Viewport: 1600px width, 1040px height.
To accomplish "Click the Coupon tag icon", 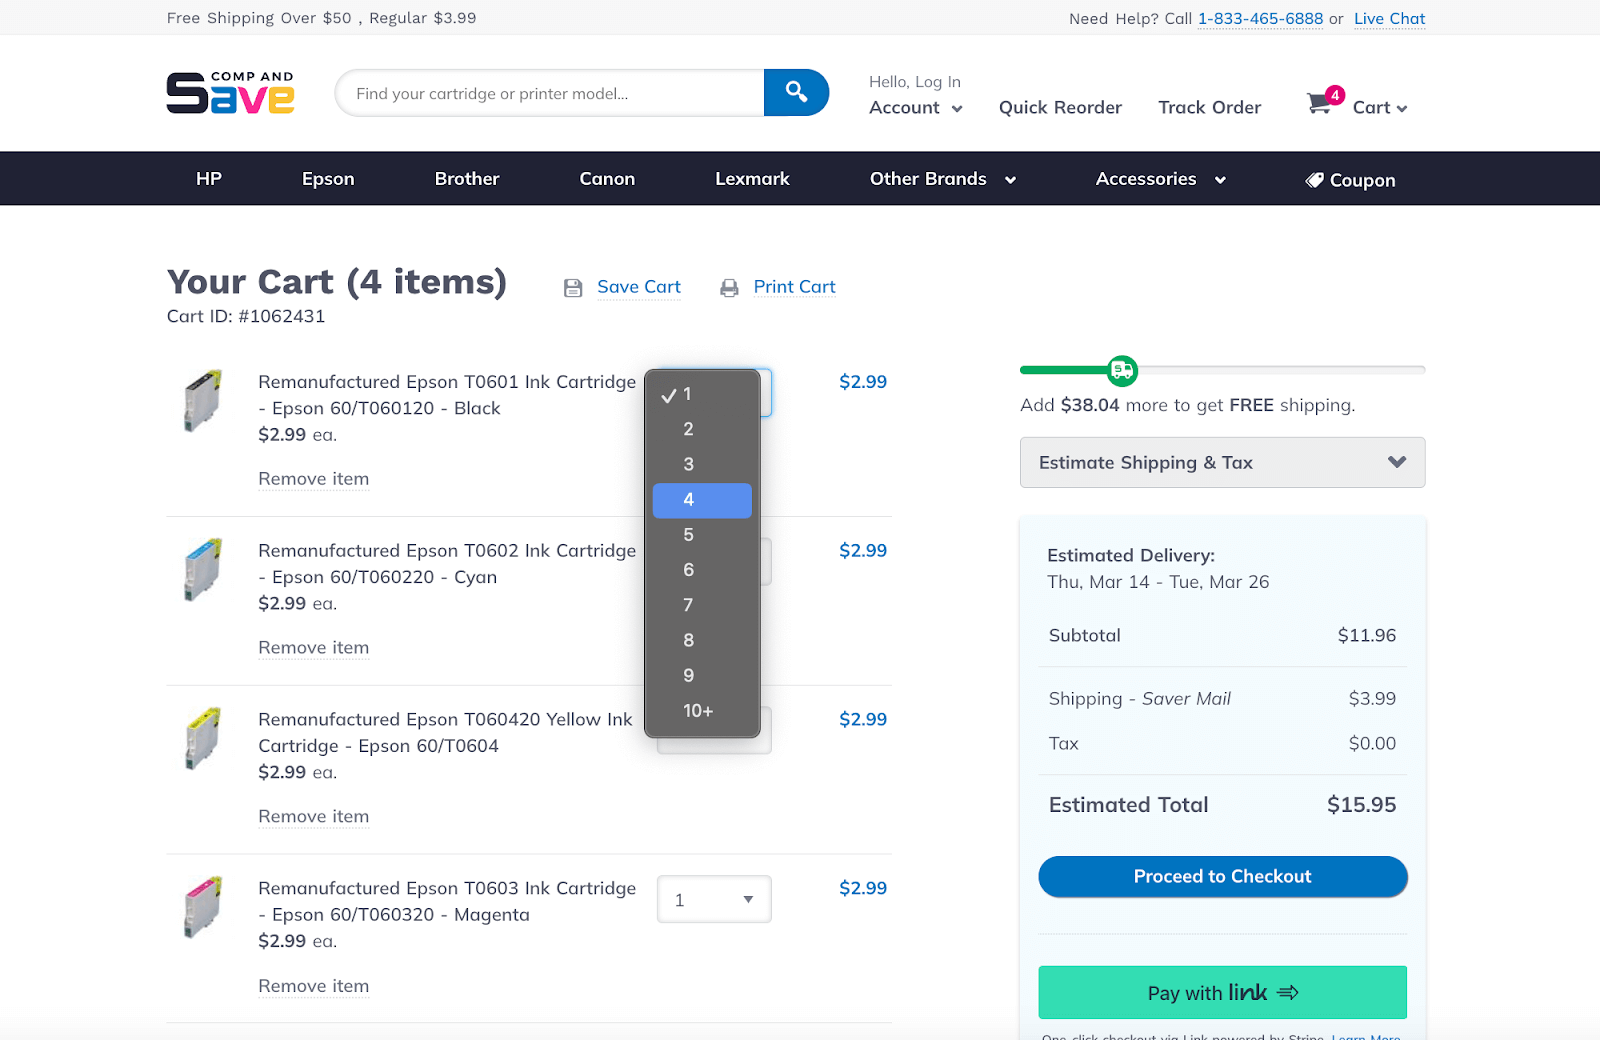I will (1314, 180).
